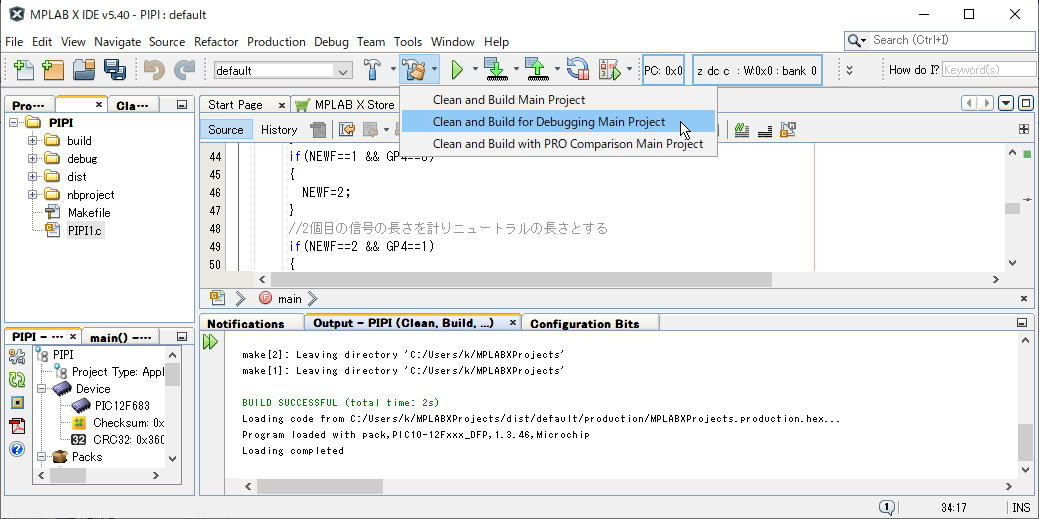Screen dimensions: 1039x519
Task: Click the rightmost icon in editor toolbar
Action: pyautogui.click(x=788, y=130)
